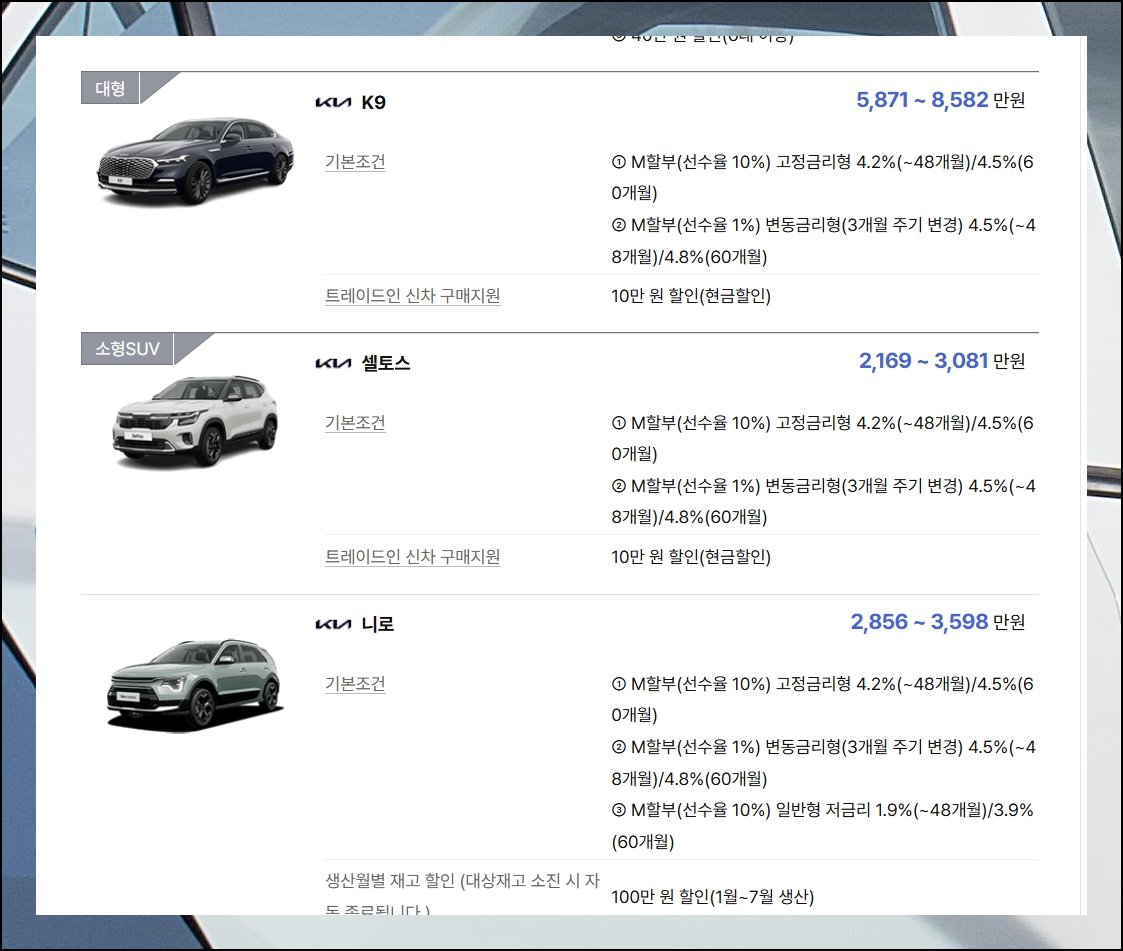Click 셀토스's ① 고정금리형 4.2% condition
This screenshot has width=1123, height=951.
coord(823,438)
